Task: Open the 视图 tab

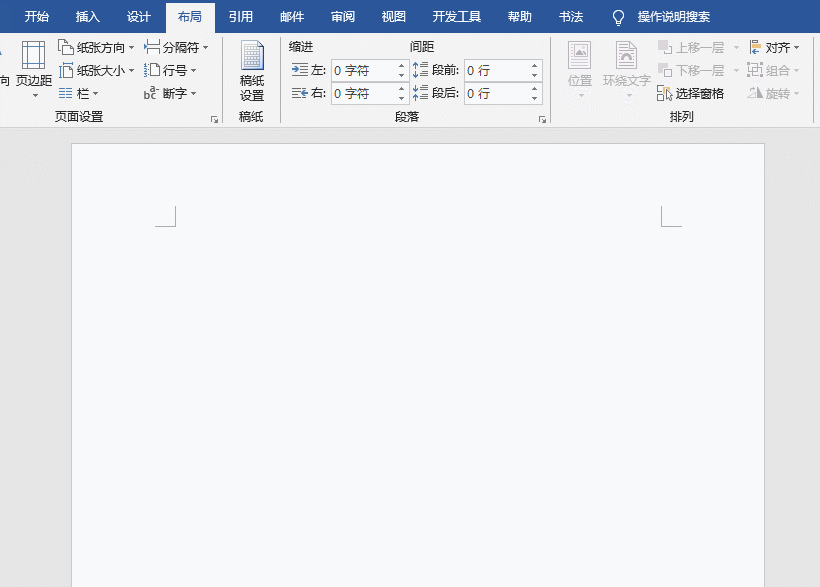Action: (393, 17)
